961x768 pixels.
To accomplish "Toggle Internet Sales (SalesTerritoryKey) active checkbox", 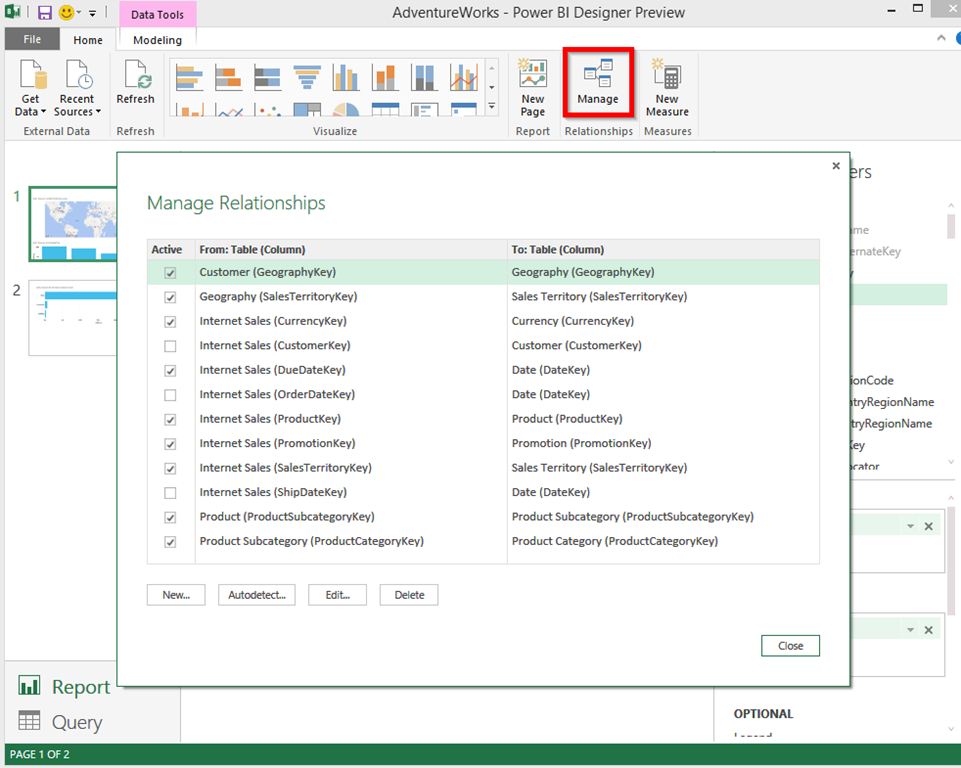I will (170, 469).
